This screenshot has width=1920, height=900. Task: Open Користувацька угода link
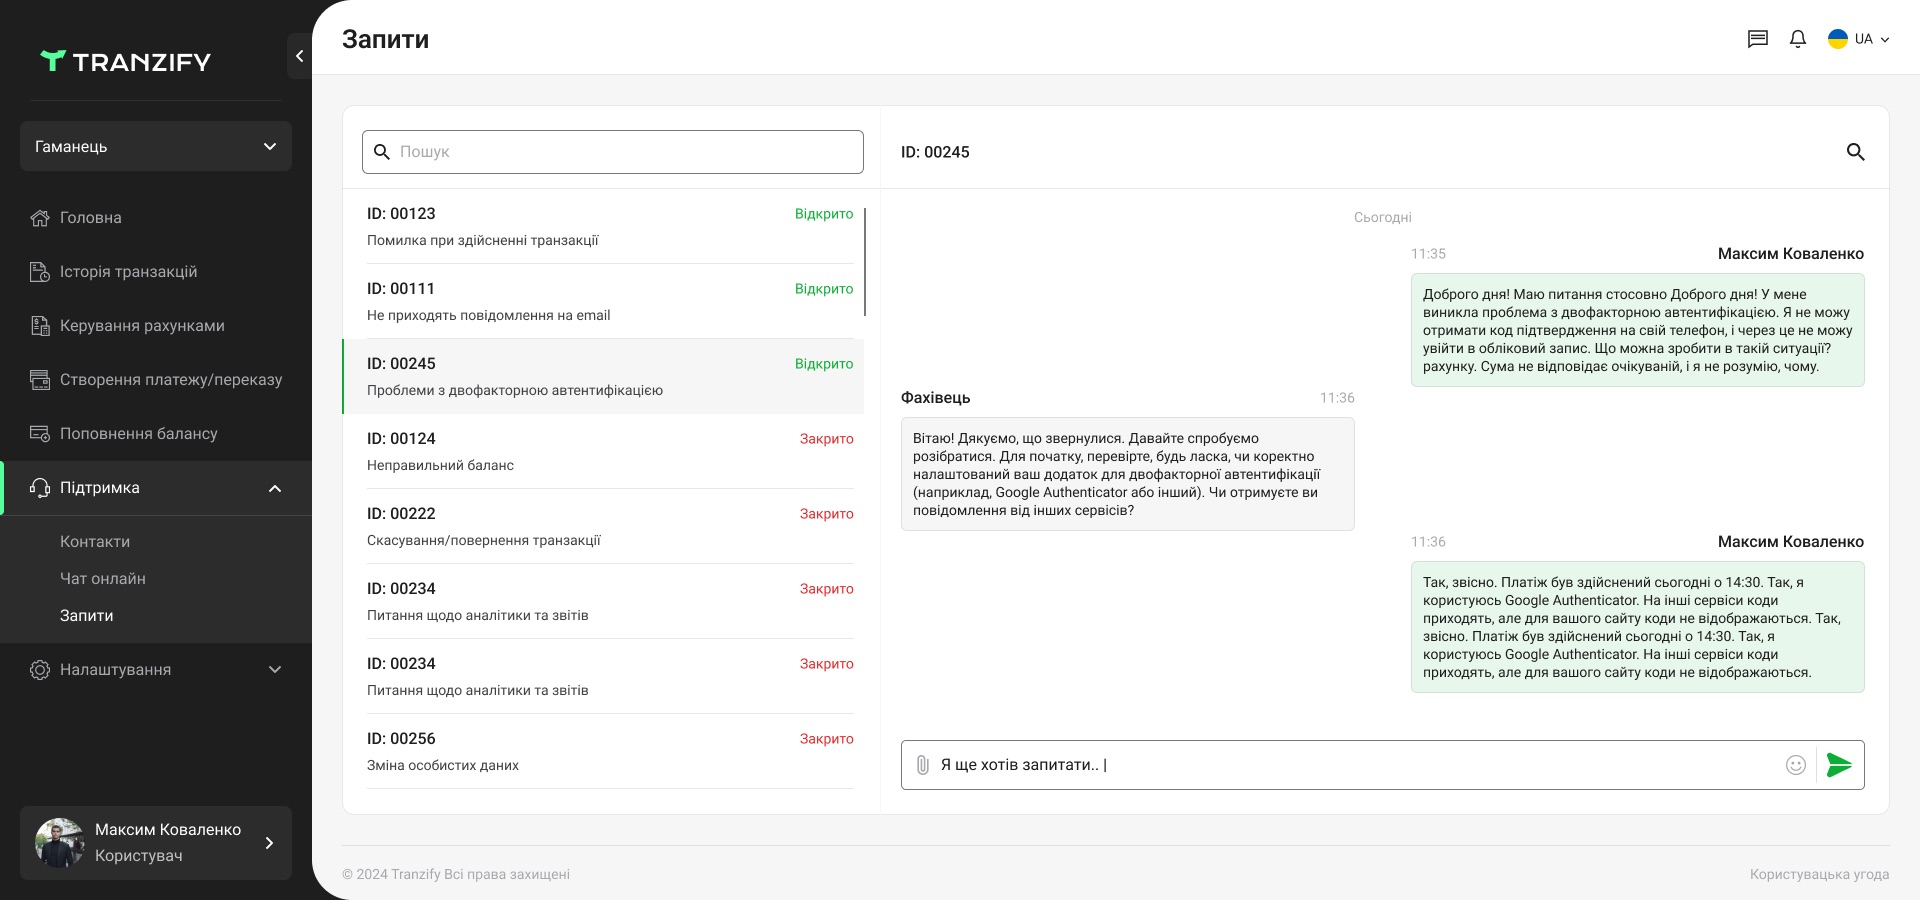tap(1819, 874)
